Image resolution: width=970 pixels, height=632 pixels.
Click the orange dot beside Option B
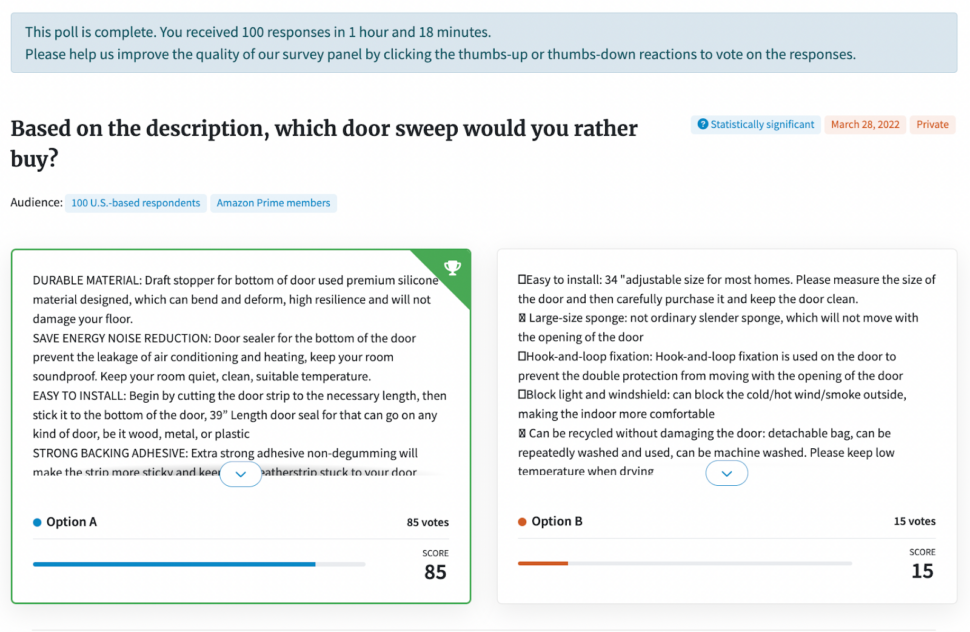[522, 522]
